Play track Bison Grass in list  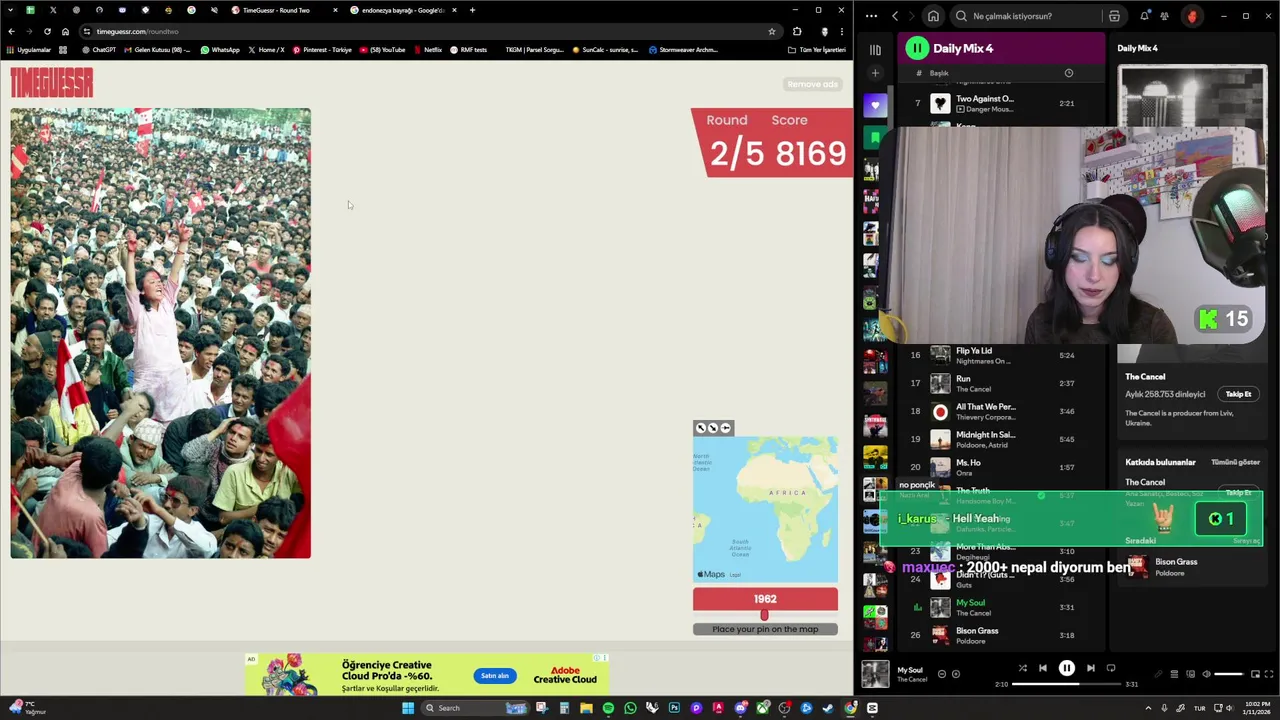point(1000,635)
